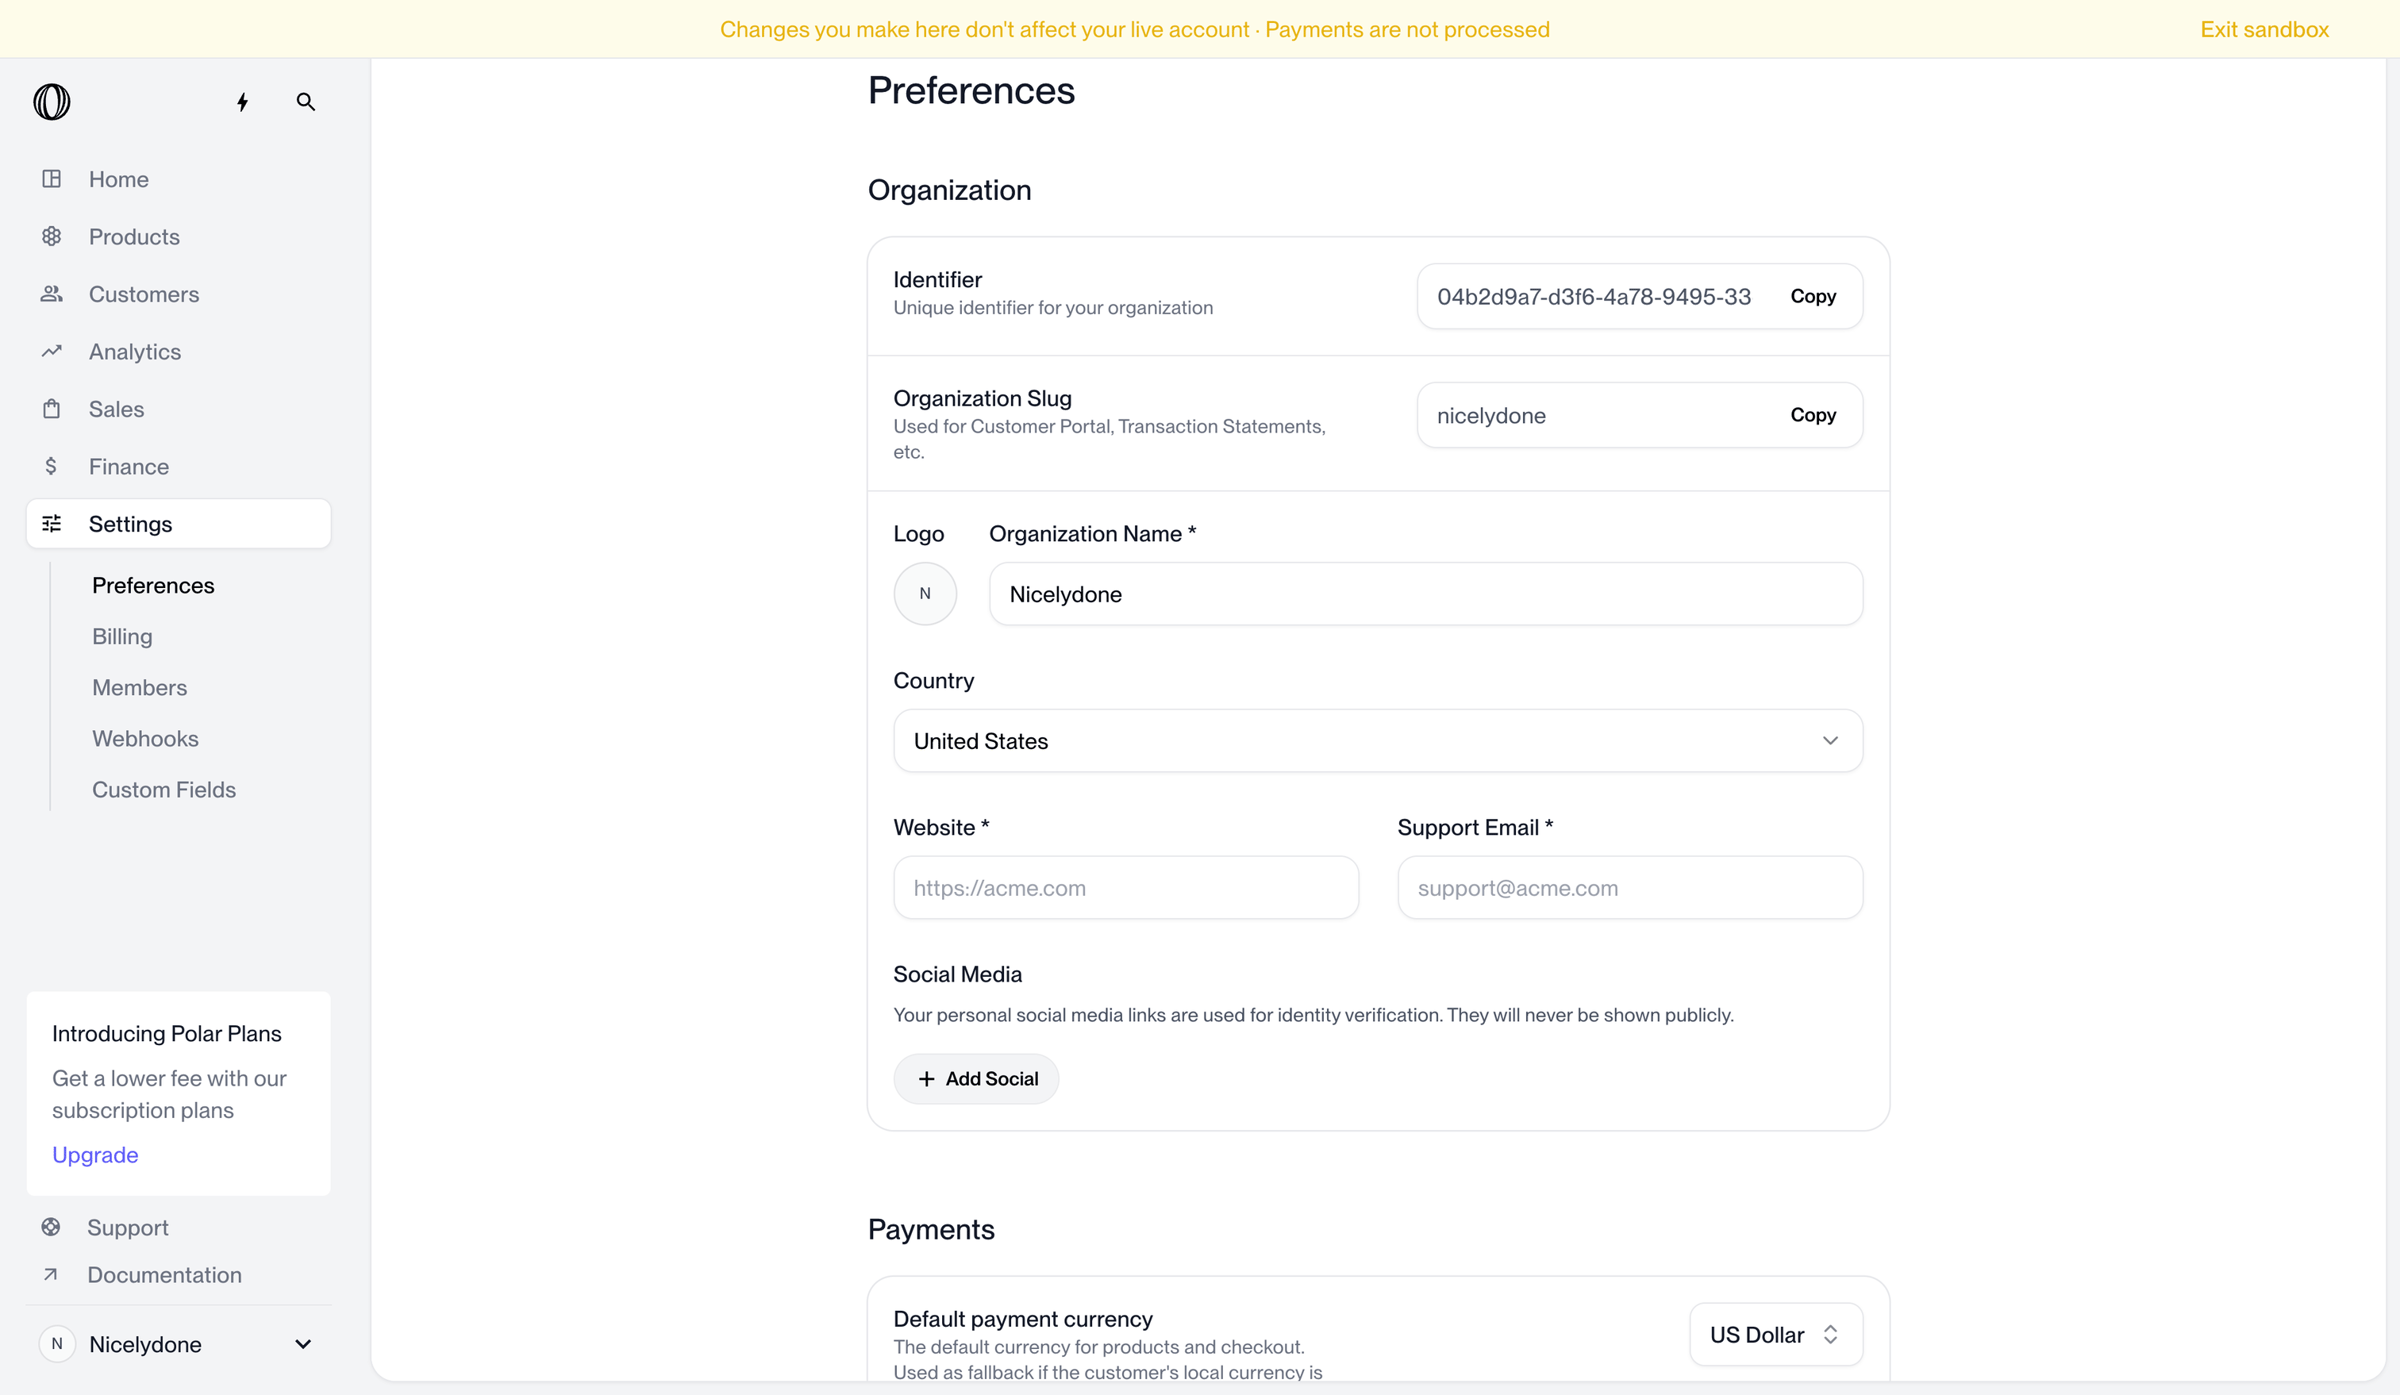Image resolution: width=2400 pixels, height=1395 pixels.
Task: Click into the Website input field
Action: click(x=1126, y=888)
